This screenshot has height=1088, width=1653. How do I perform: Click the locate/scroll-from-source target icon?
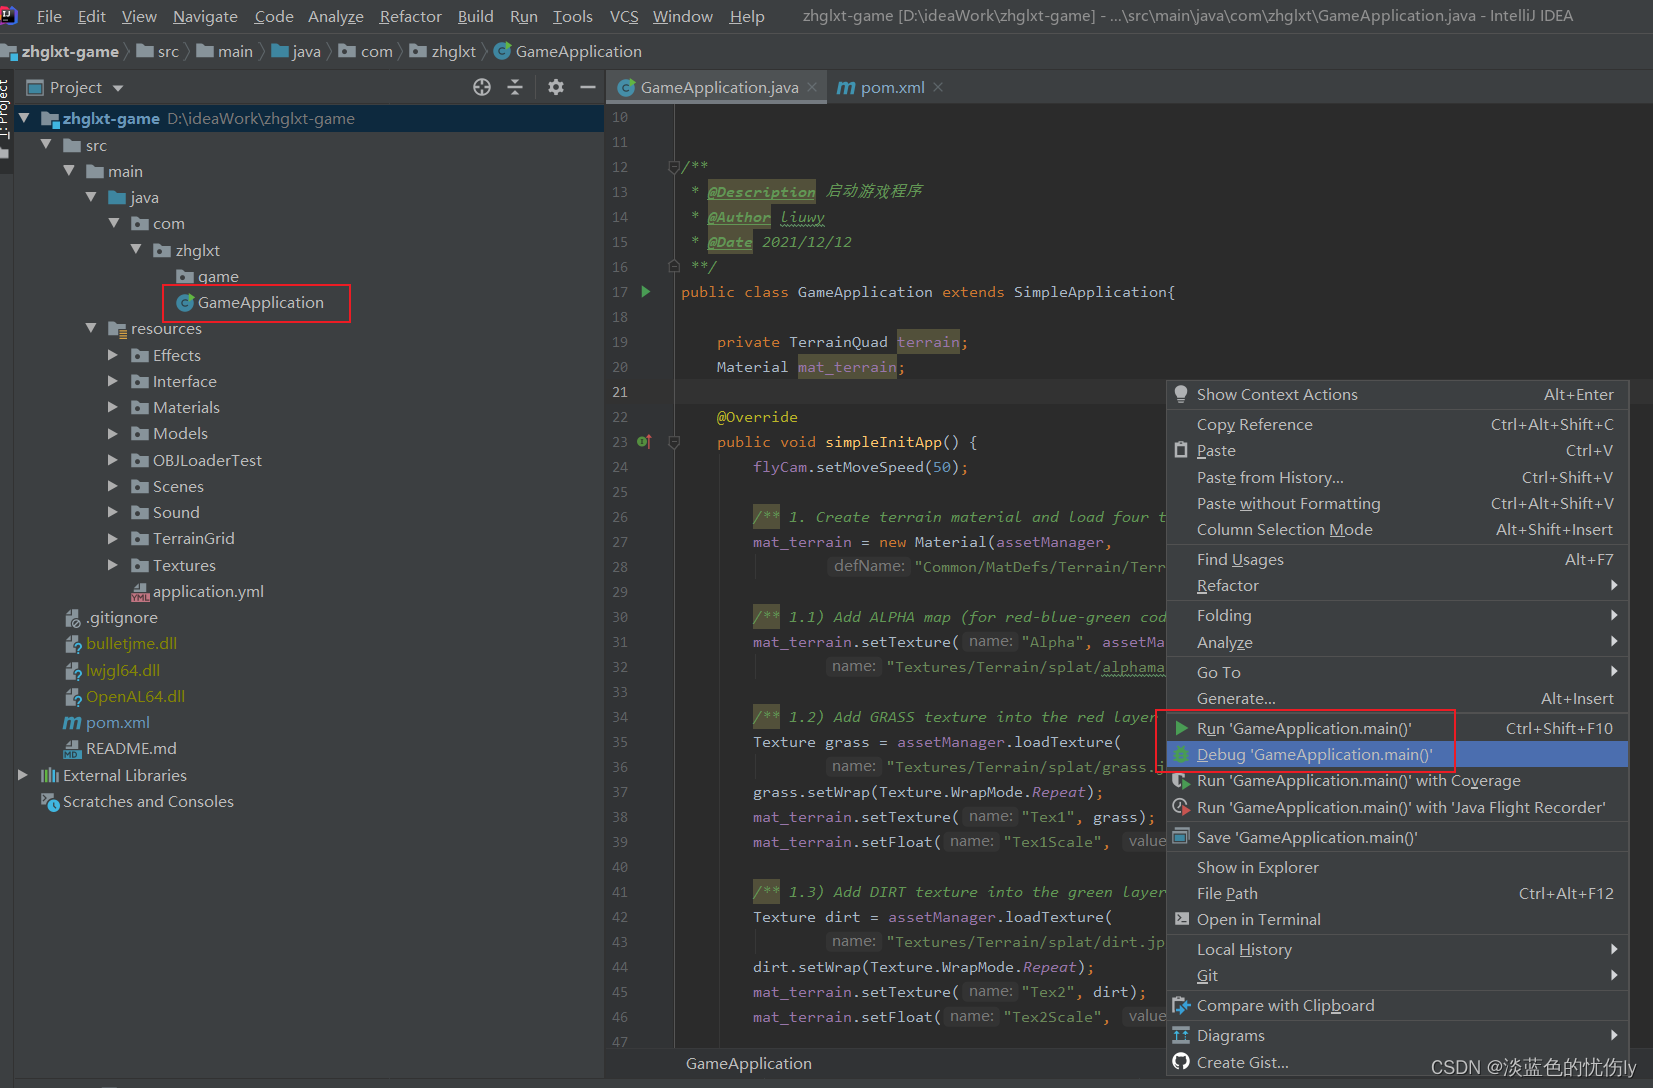point(482,87)
